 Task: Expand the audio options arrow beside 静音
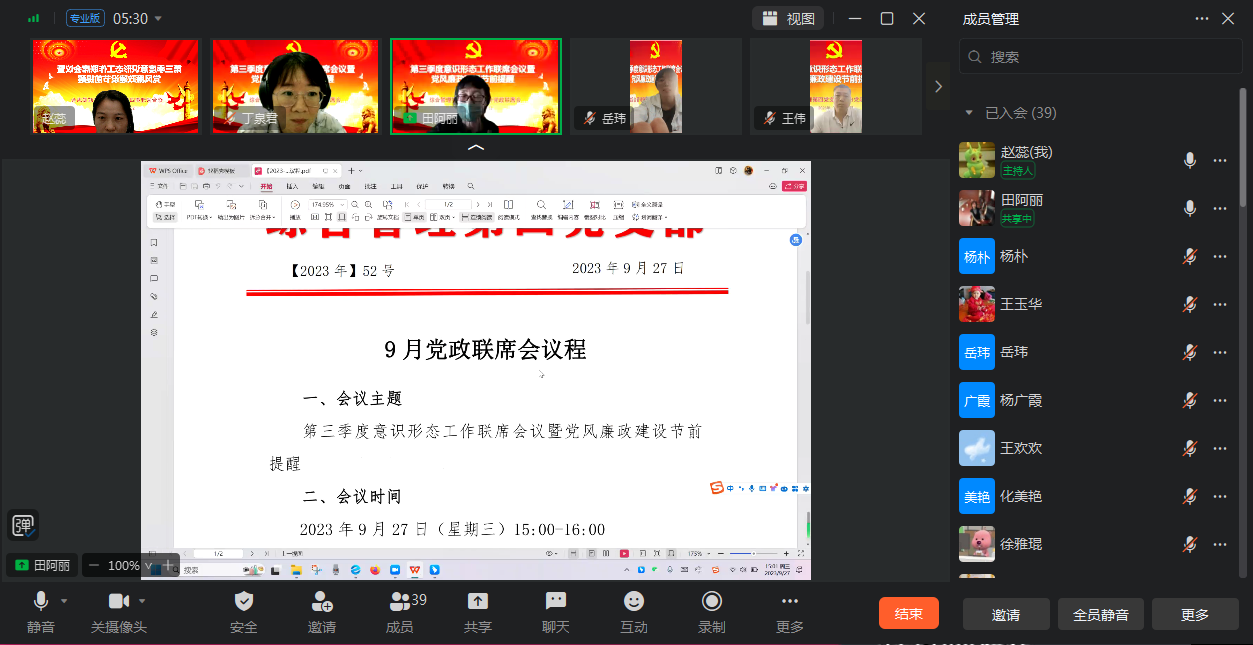point(65,601)
